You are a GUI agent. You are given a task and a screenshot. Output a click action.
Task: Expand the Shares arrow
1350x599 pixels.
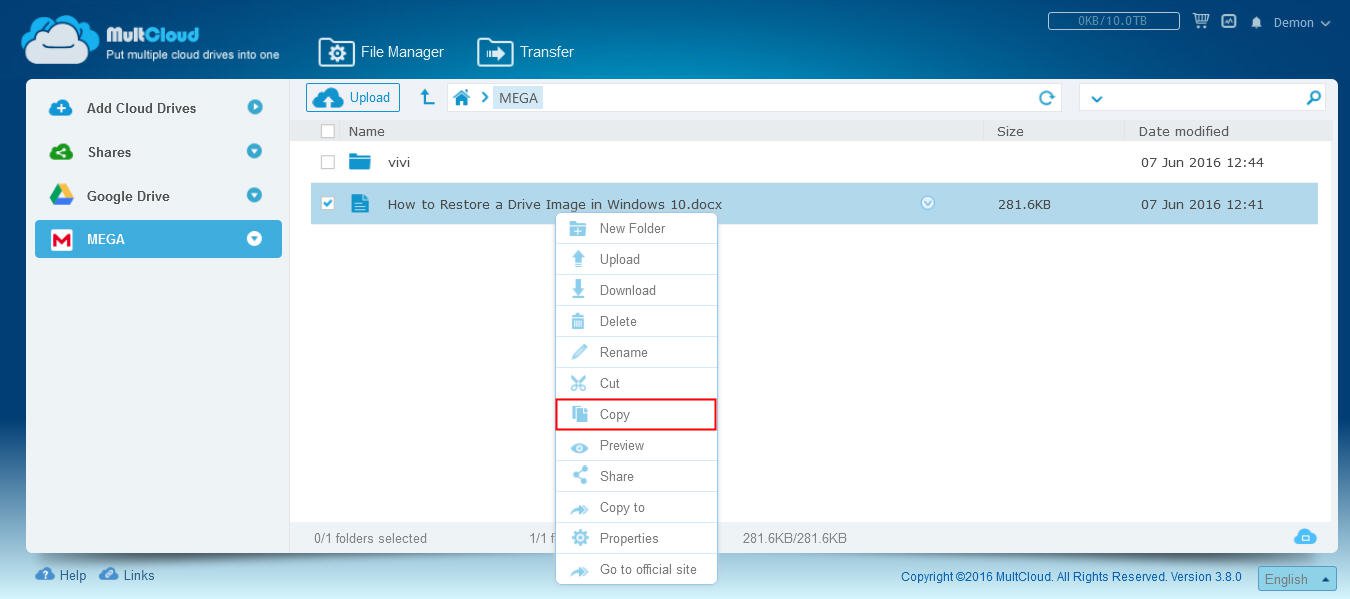pos(254,151)
